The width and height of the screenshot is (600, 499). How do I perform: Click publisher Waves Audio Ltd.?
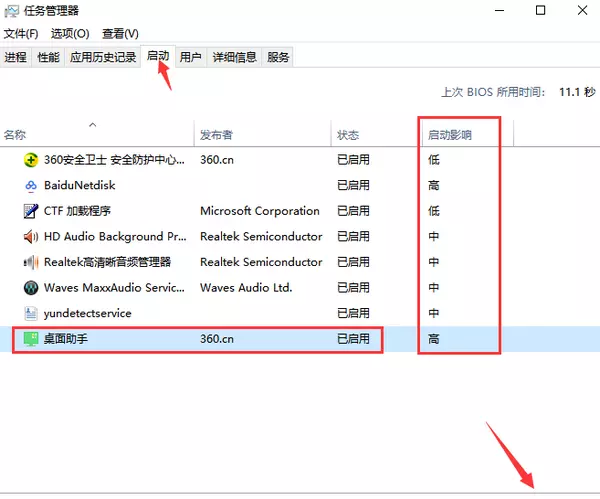pyautogui.click(x=246, y=287)
